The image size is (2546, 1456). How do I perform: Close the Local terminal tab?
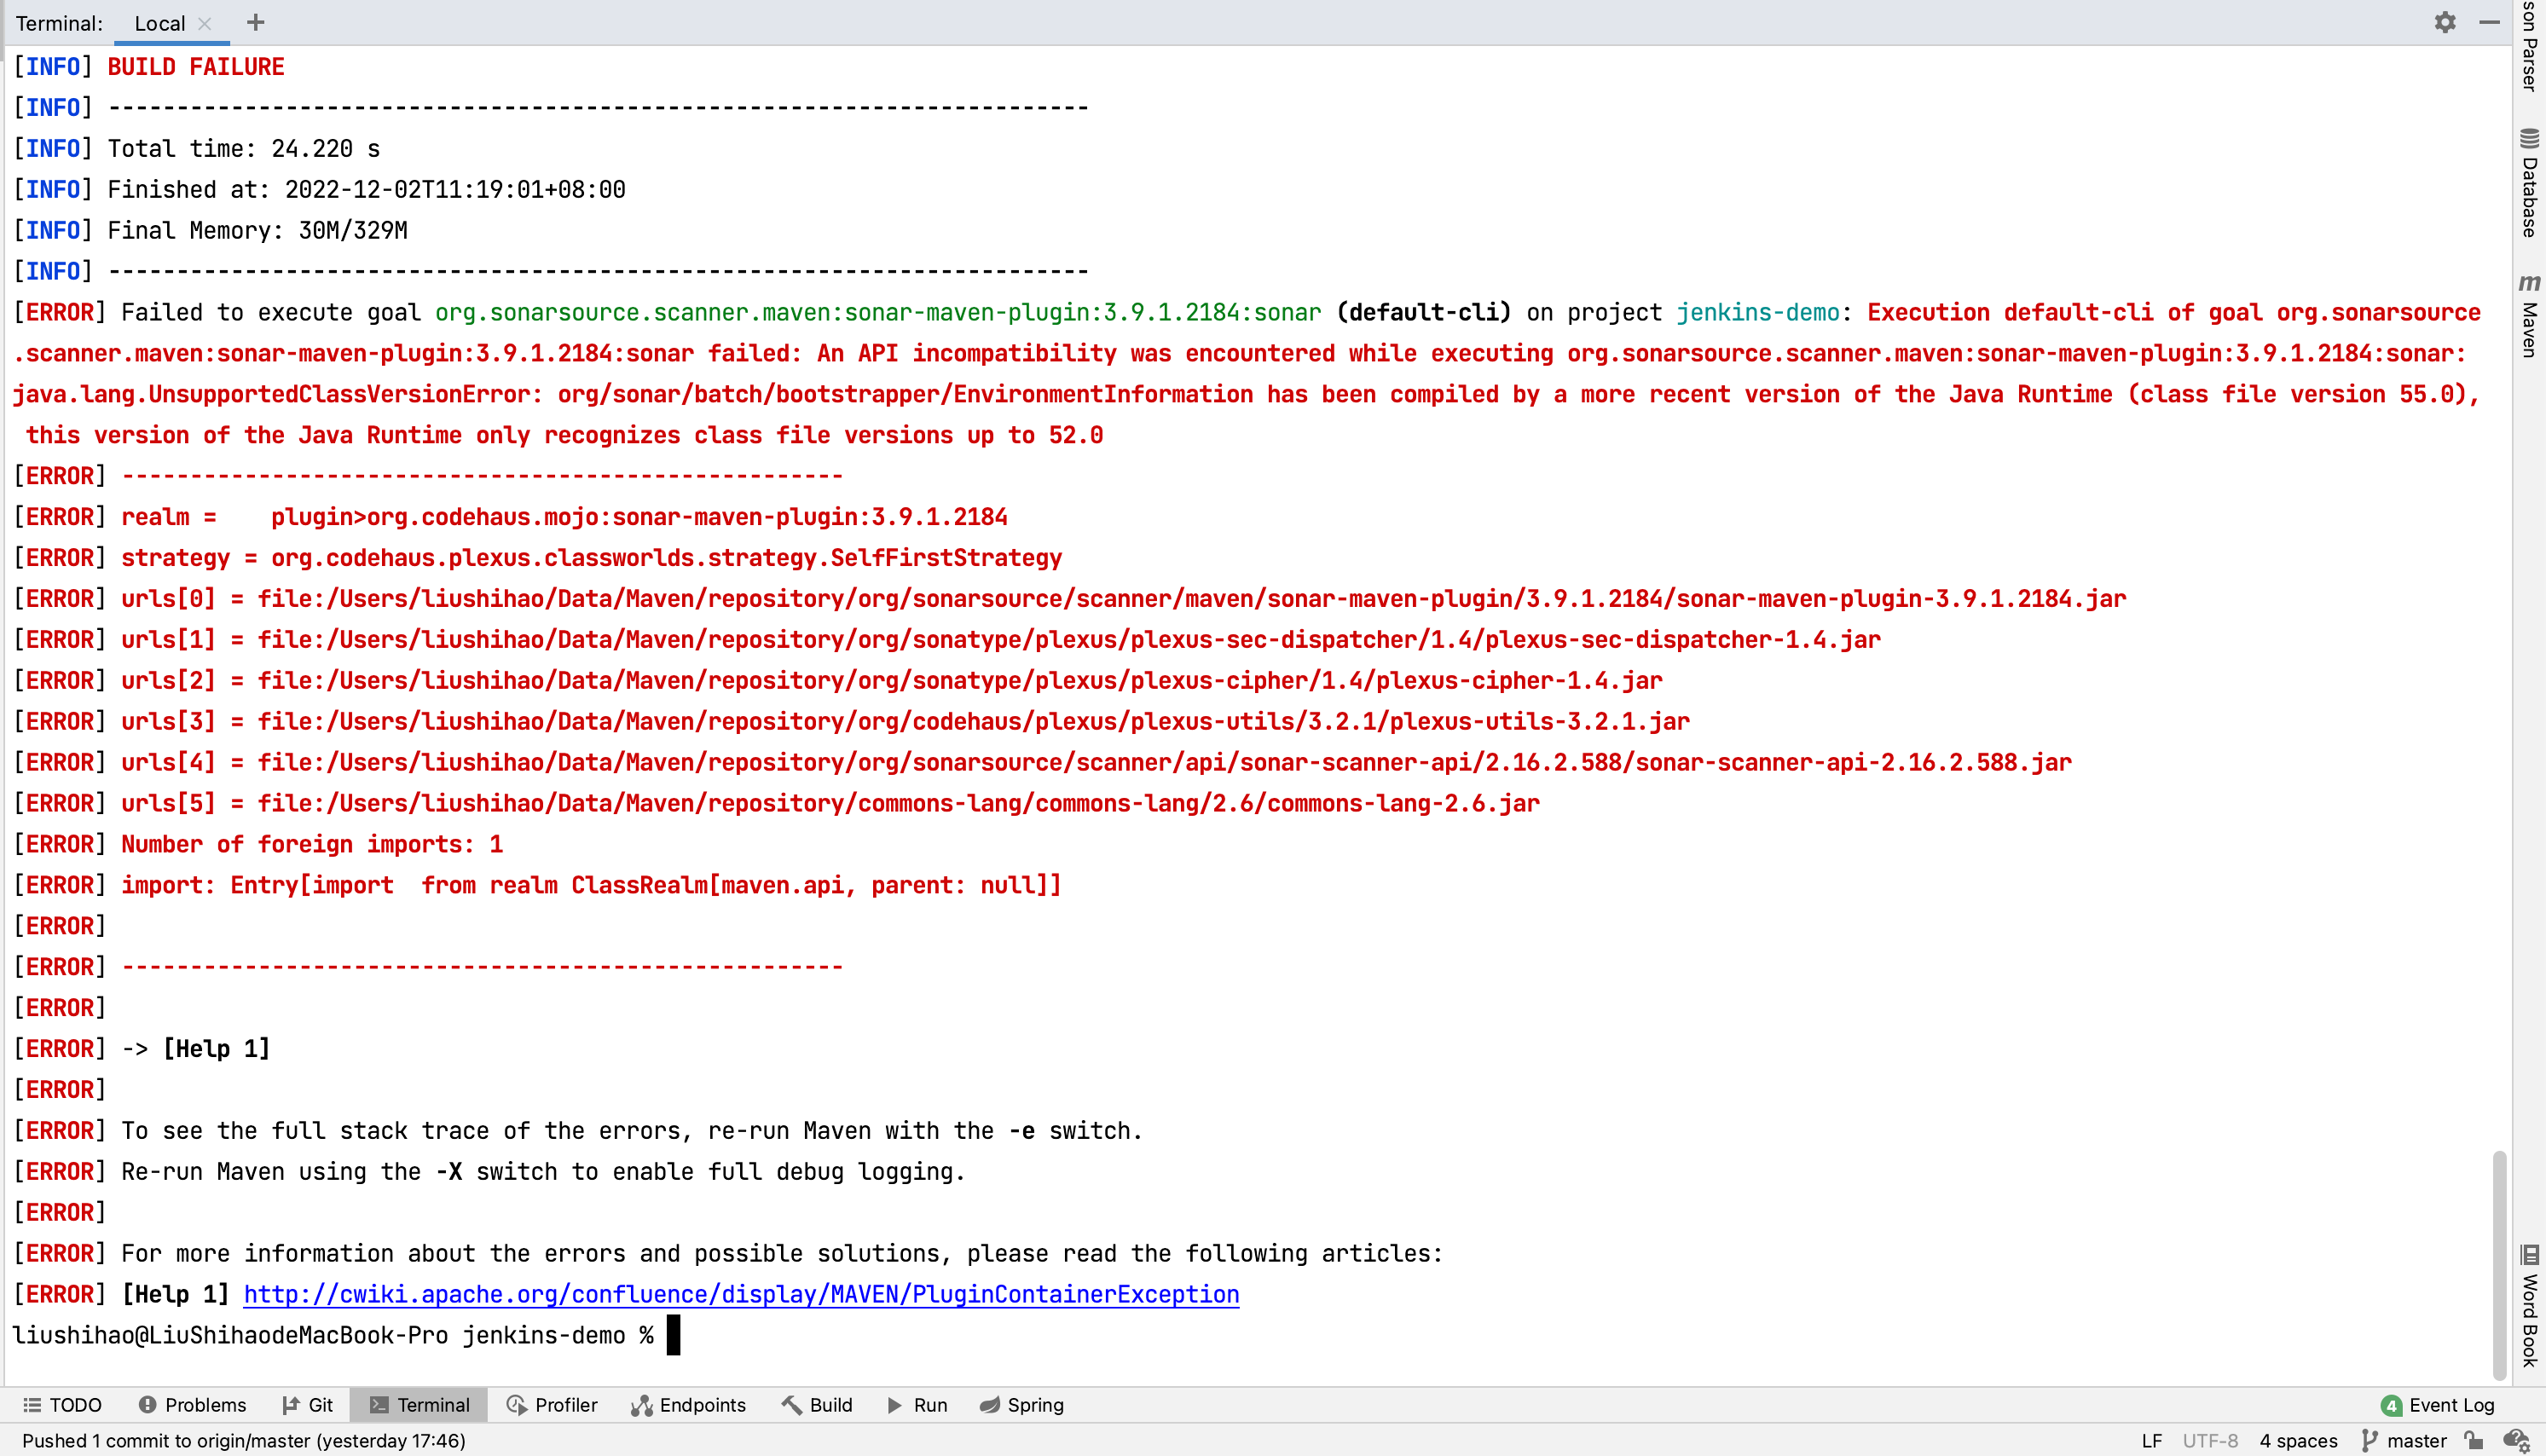[x=205, y=23]
